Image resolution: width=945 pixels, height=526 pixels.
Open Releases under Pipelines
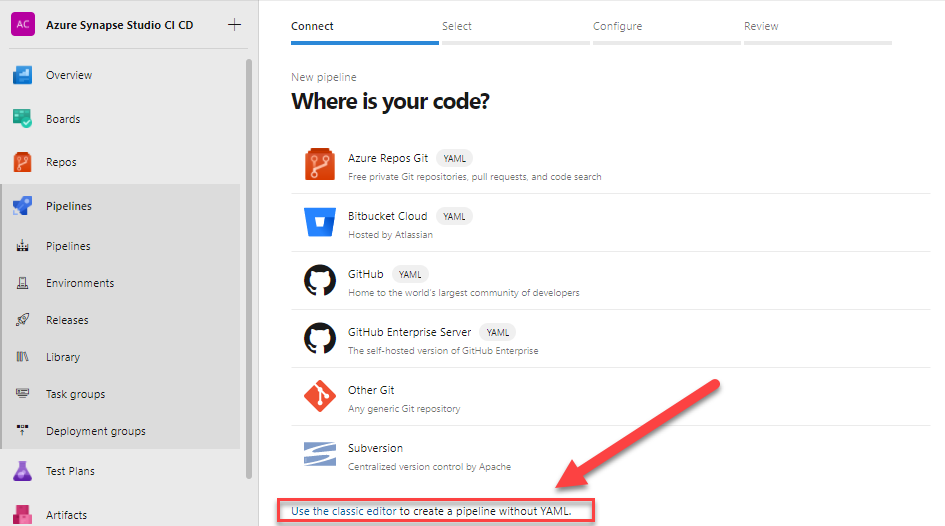[x=67, y=320]
